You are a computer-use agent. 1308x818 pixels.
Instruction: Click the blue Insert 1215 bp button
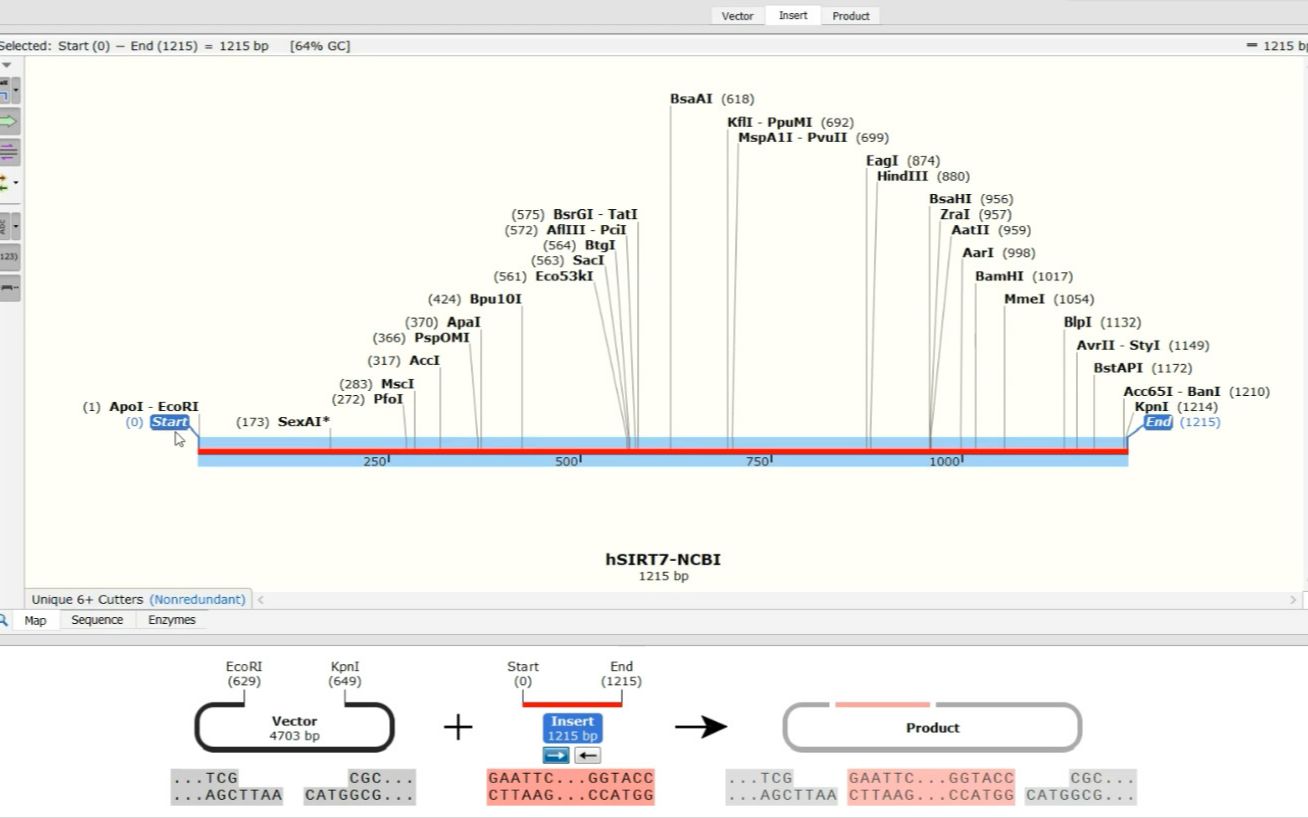572,728
